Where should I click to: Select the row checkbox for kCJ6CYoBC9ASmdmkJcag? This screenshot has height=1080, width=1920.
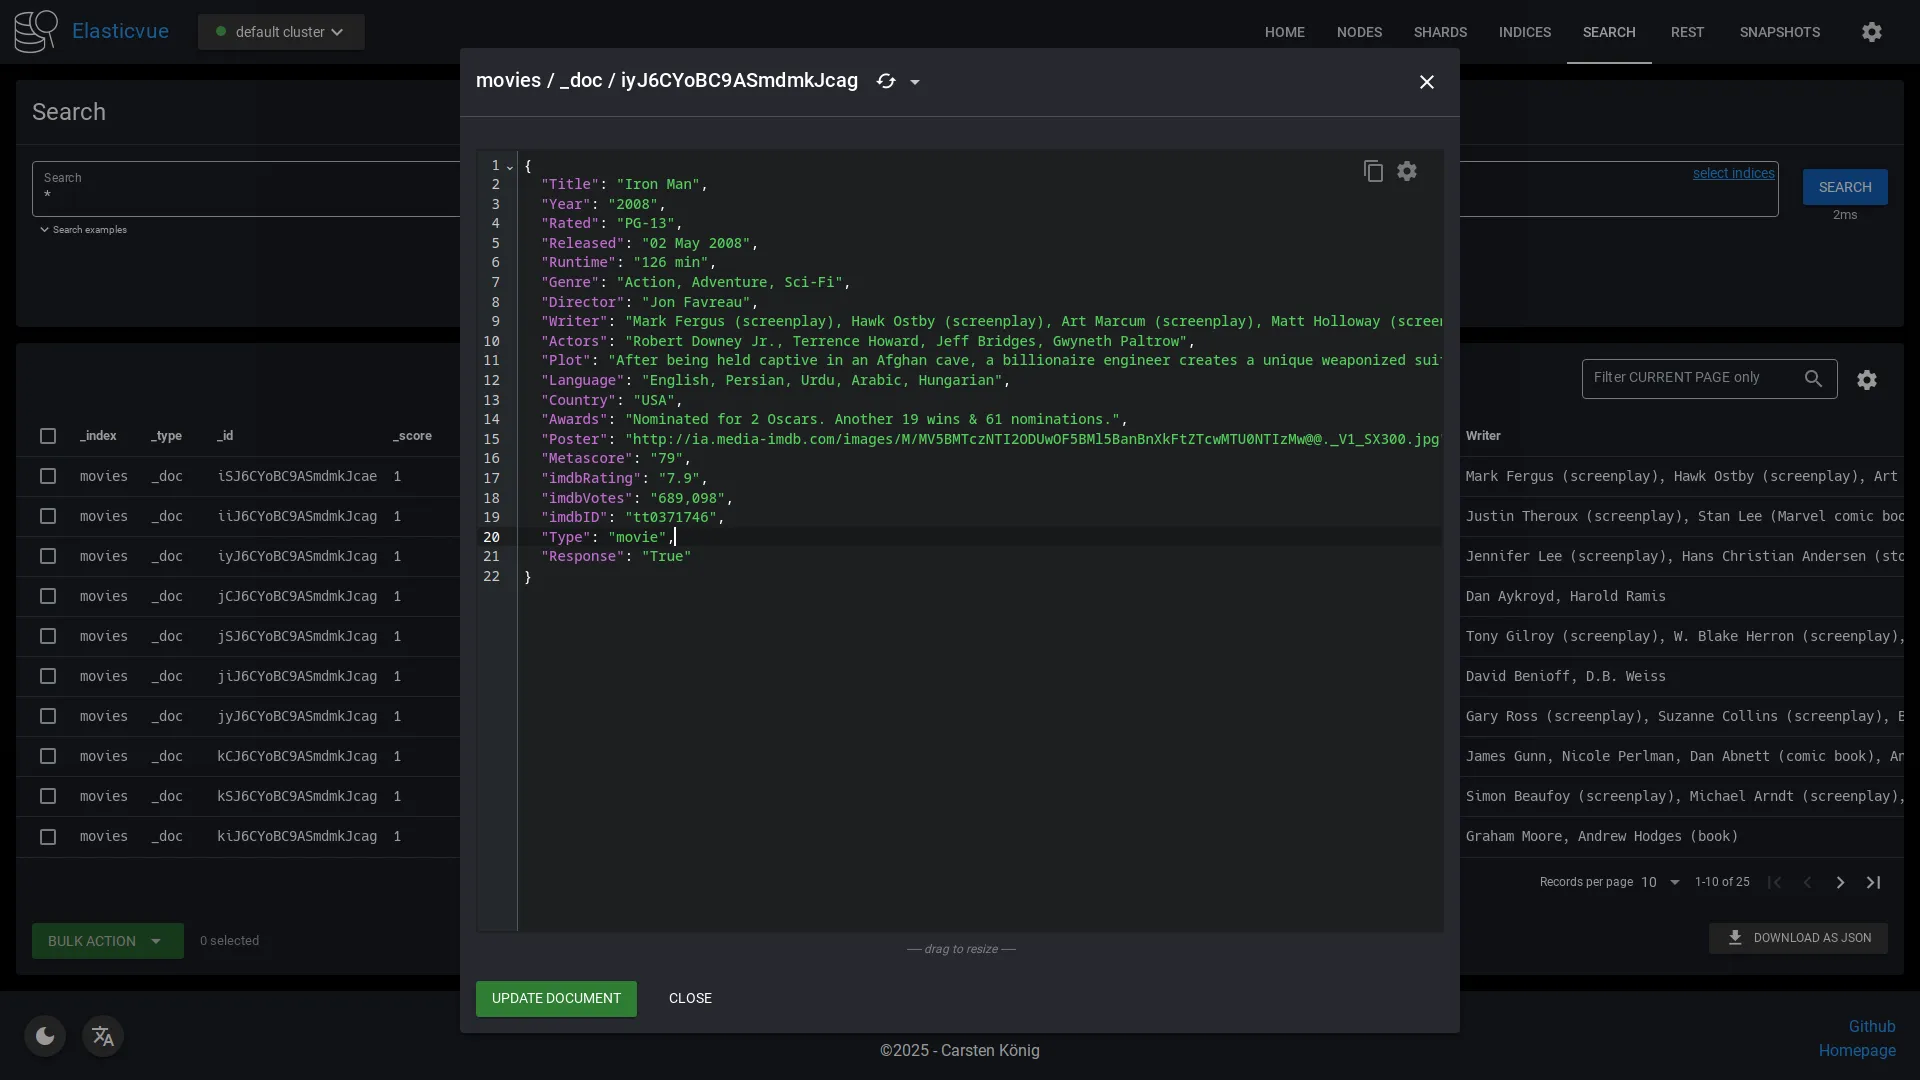click(47, 756)
